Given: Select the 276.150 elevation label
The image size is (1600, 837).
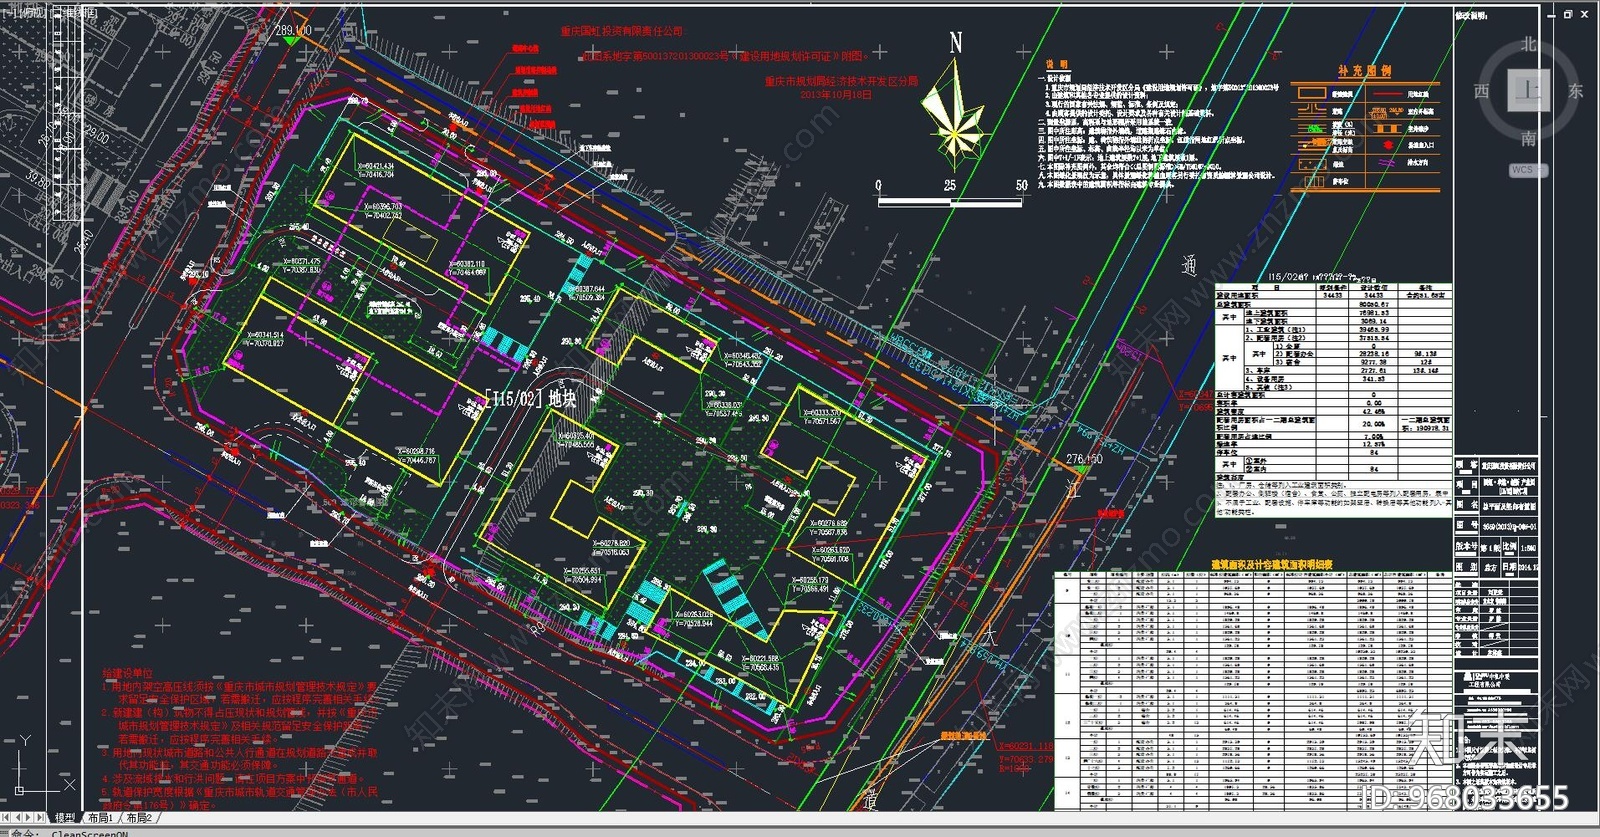Looking at the screenshot, I should coord(1084,459).
